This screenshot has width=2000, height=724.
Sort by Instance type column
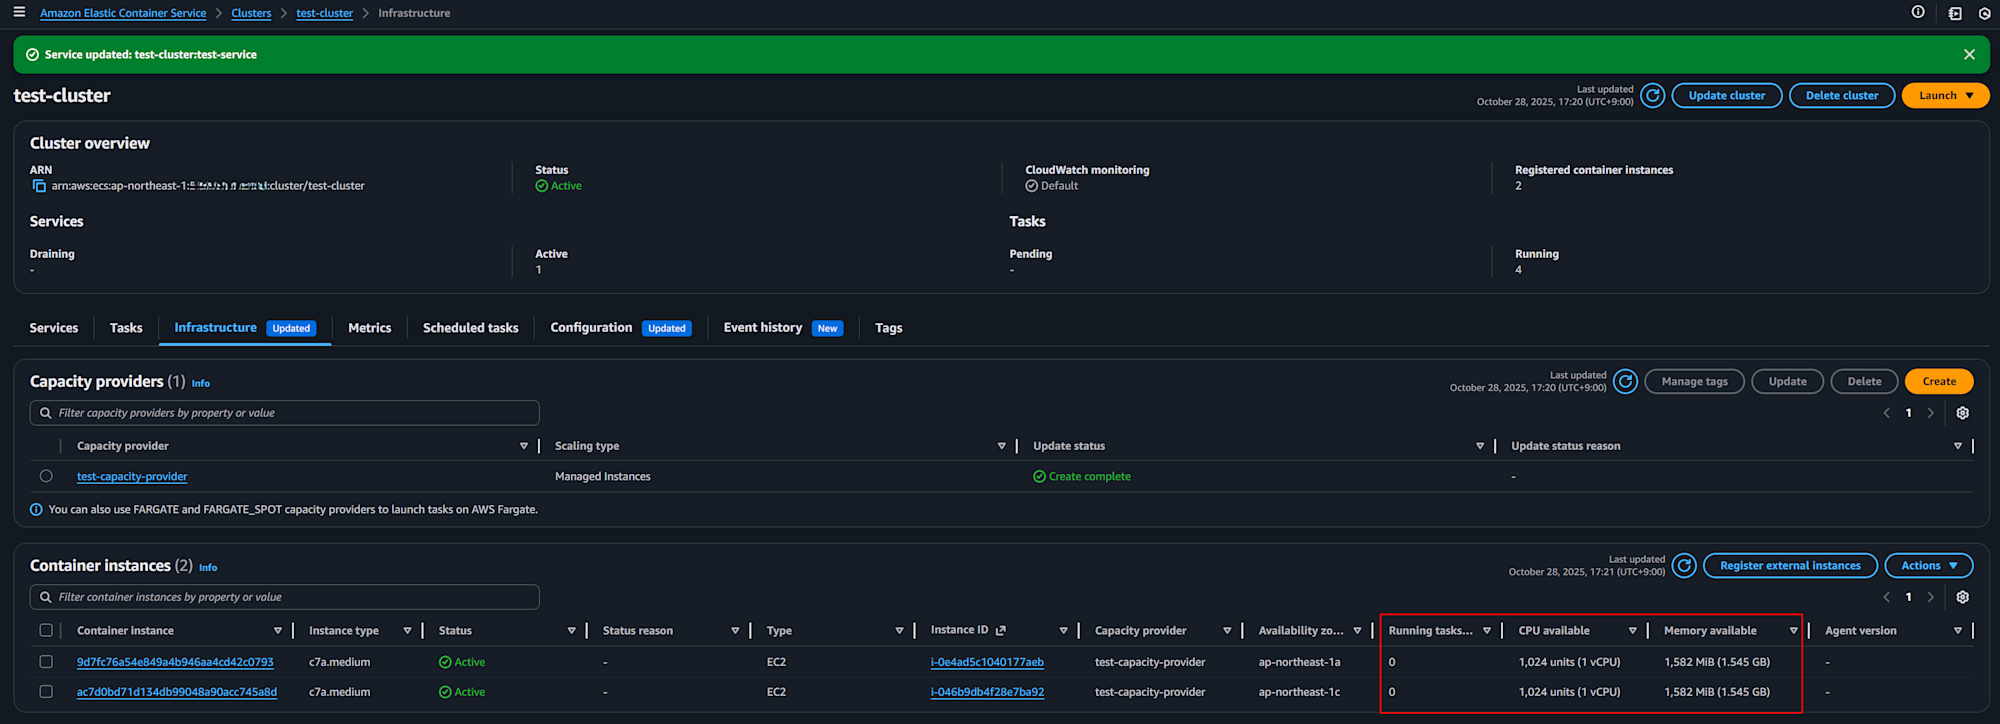point(407,630)
